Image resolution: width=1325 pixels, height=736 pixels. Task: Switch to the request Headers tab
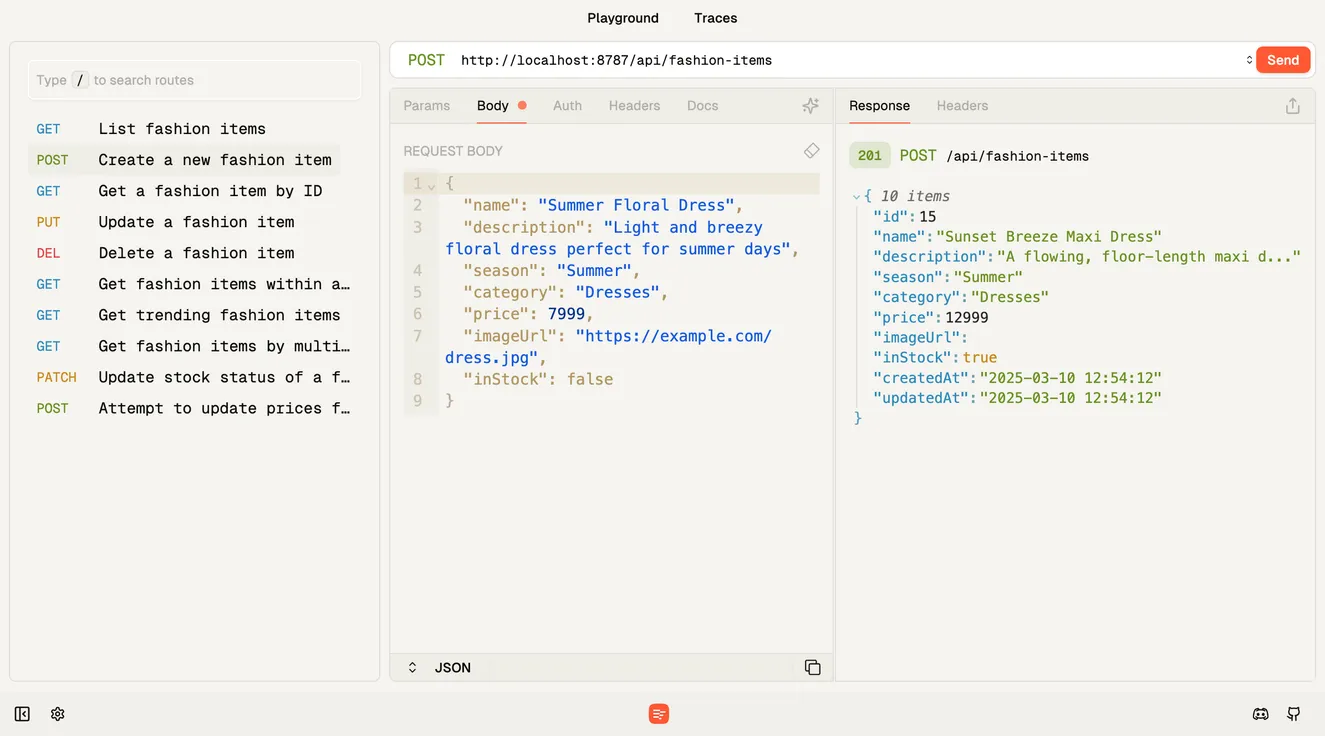pyautogui.click(x=634, y=106)
